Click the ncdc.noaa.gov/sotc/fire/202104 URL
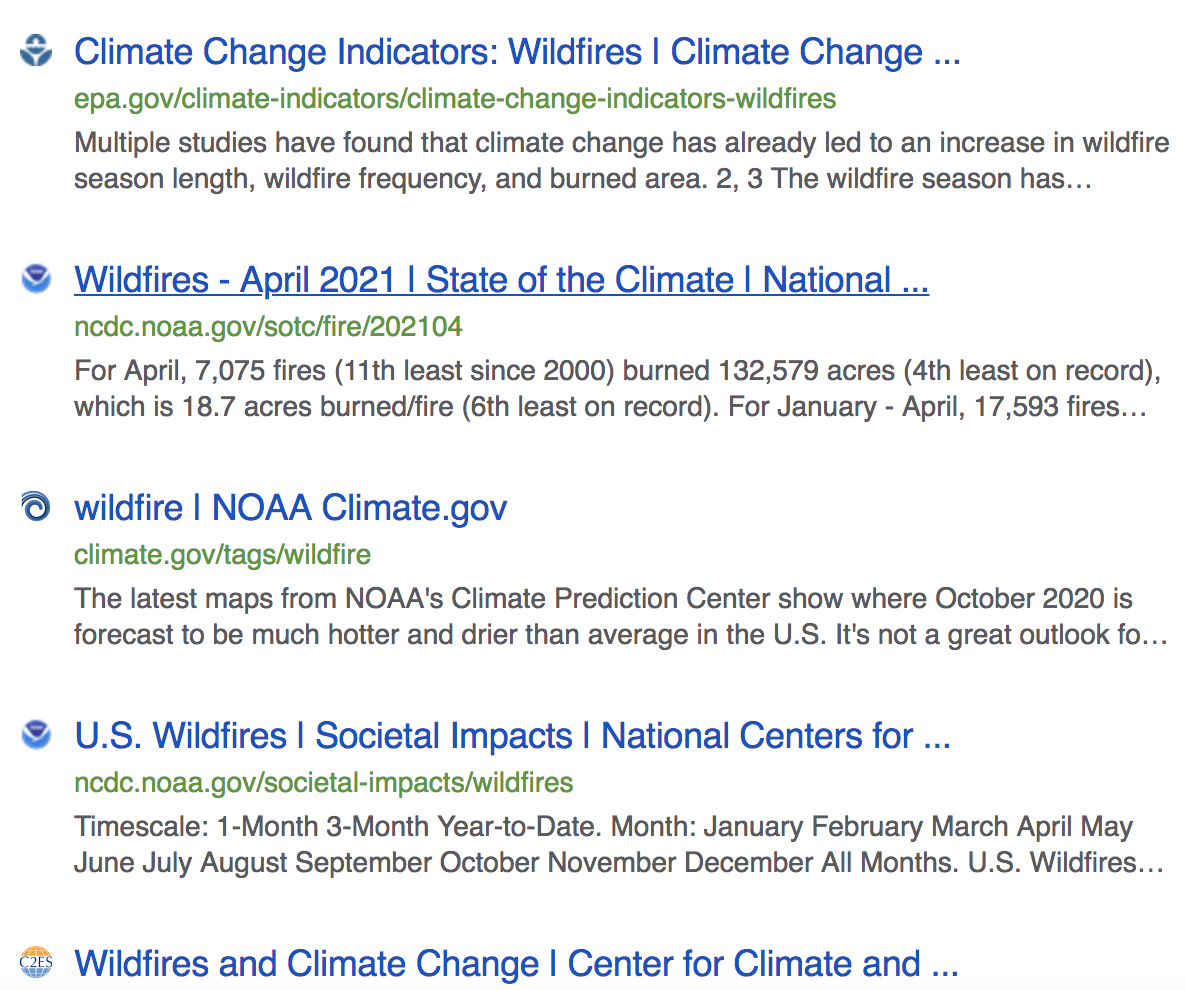 [269, 327]
